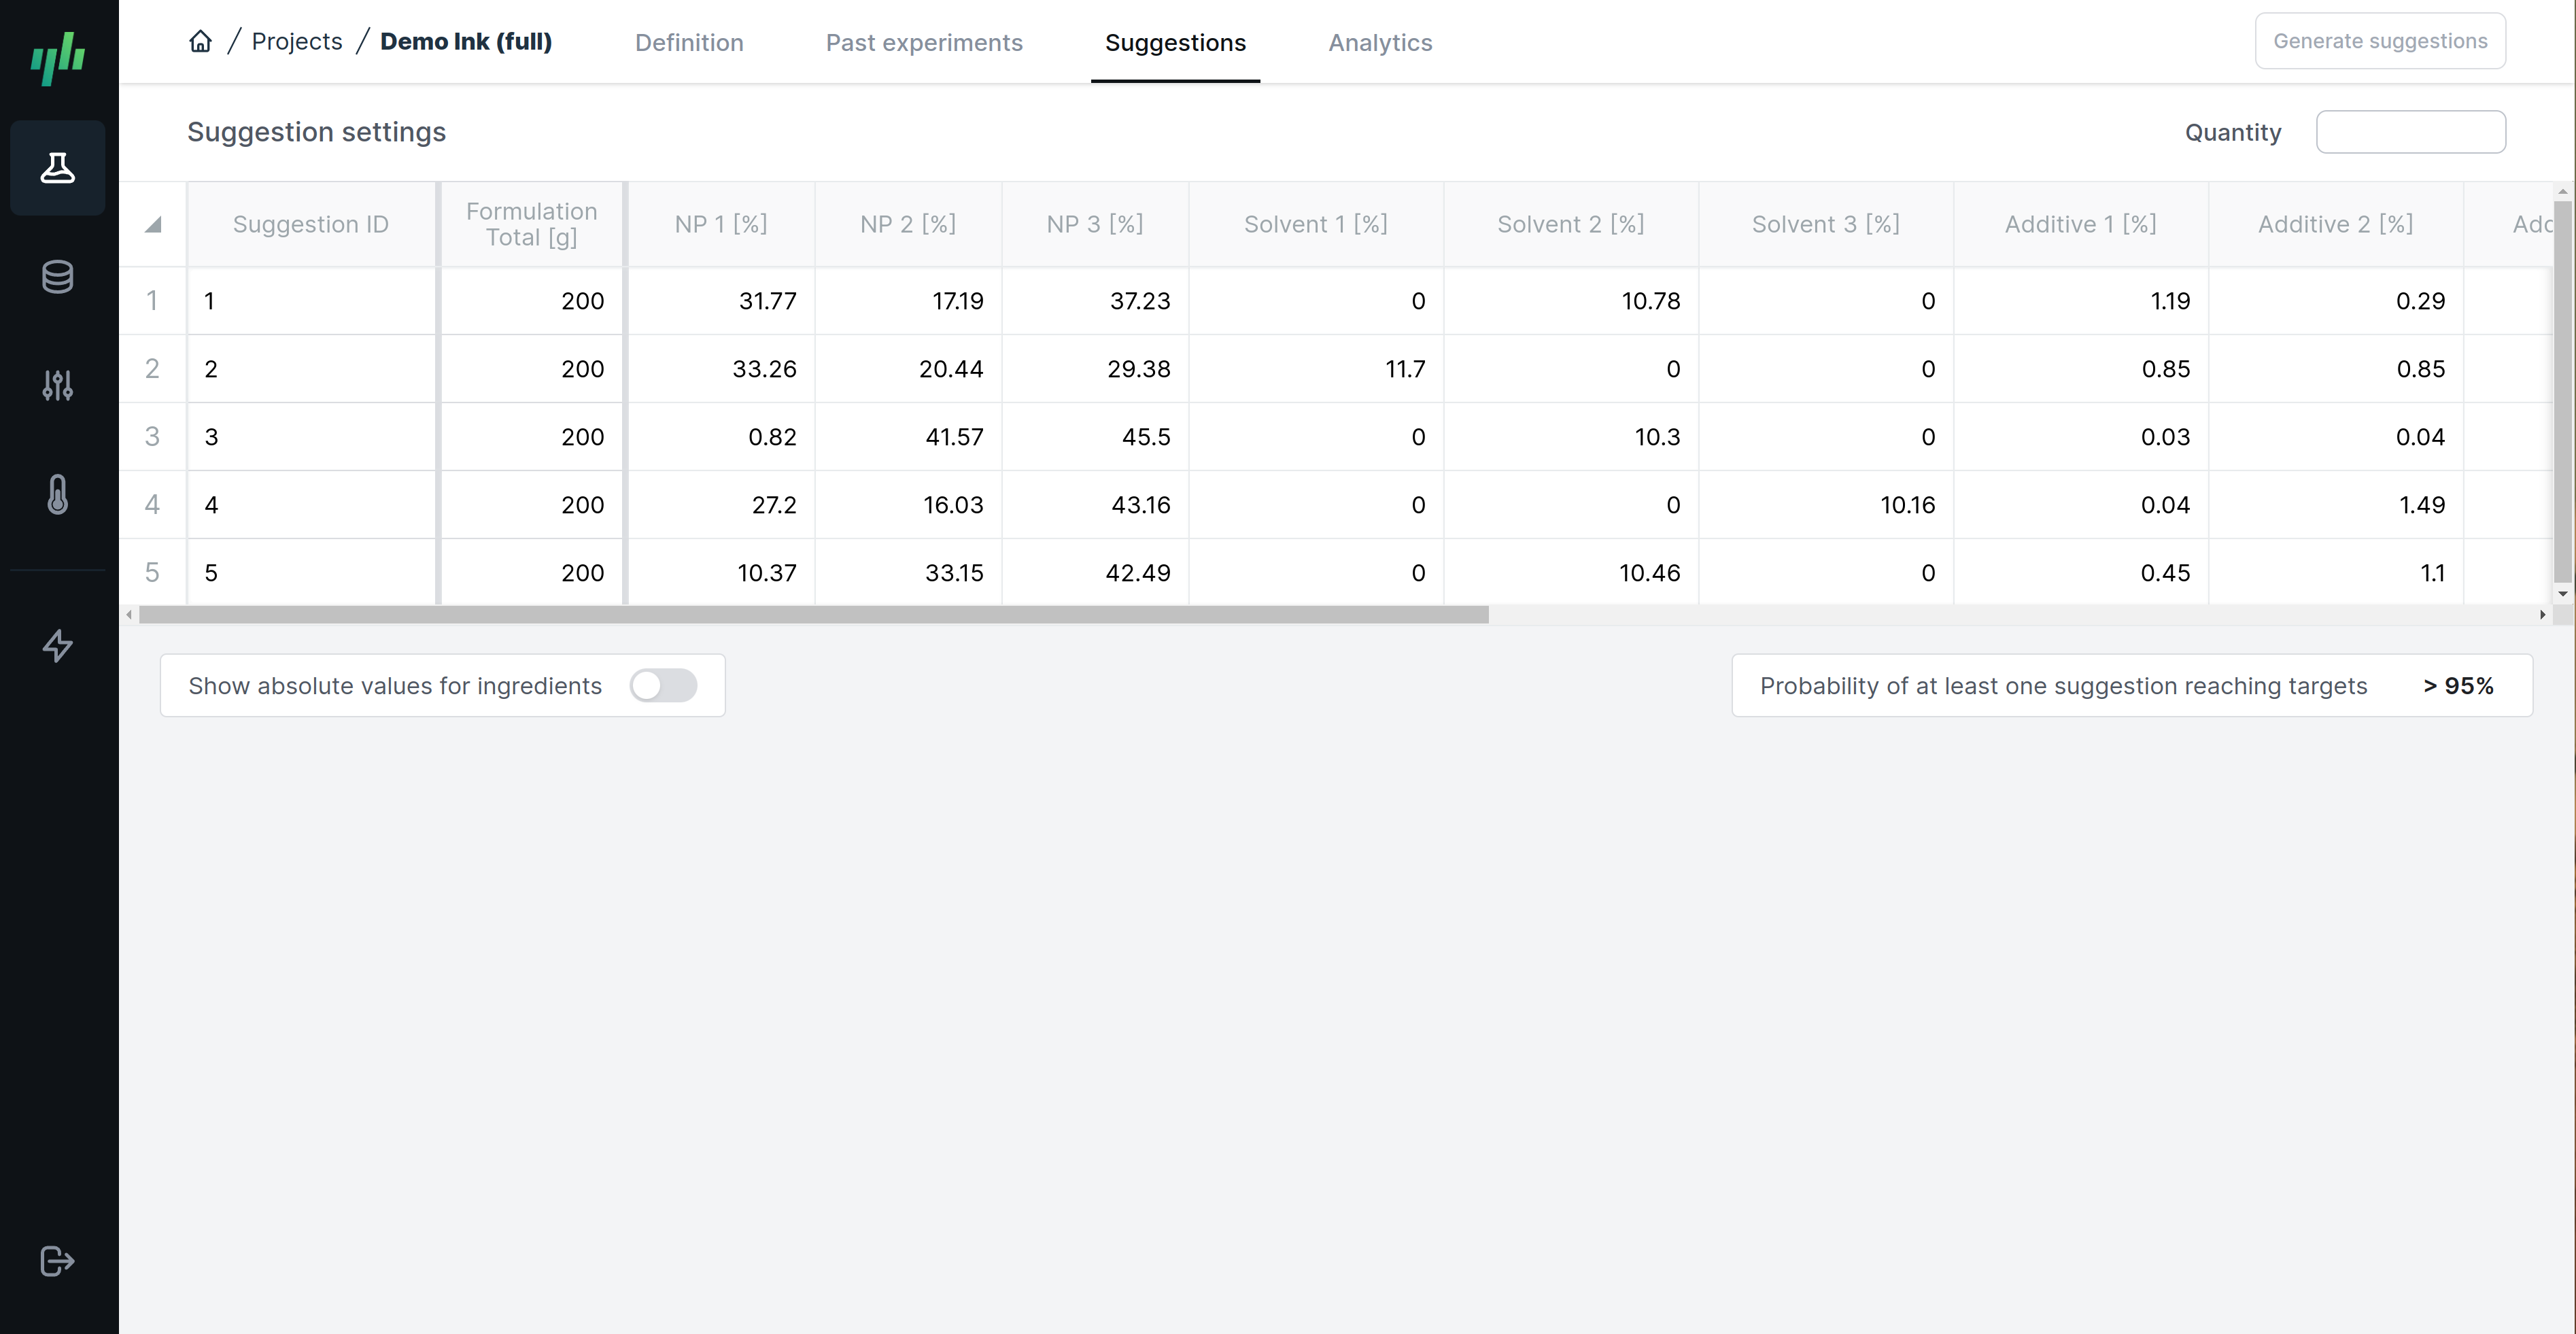Open the Projects breadcrumb link
The height and width of the screenshot is (1334, 2576).
pos(296,40)
